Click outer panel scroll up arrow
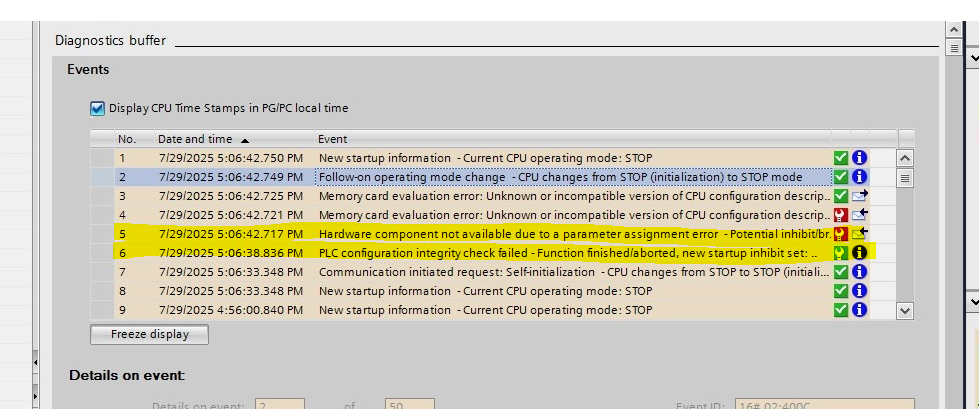Viewport: 979px width, 409px height. point(953,29)
